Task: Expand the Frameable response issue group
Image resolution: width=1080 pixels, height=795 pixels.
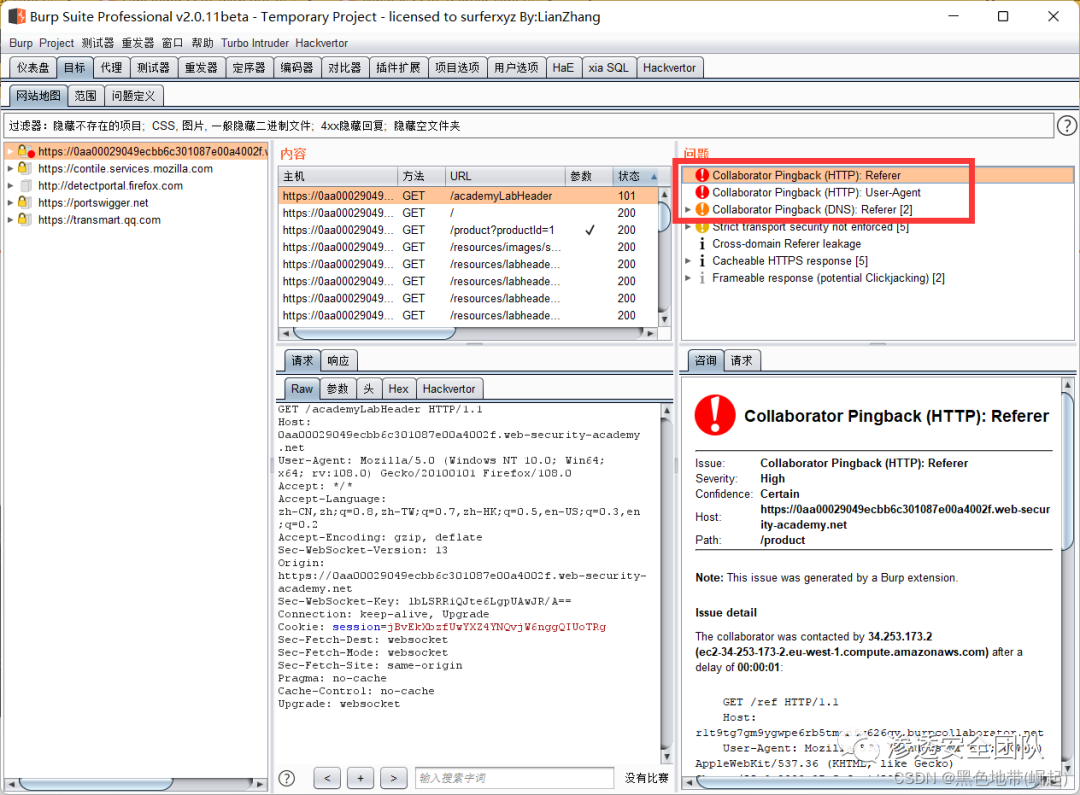Action: pos(687,278)
